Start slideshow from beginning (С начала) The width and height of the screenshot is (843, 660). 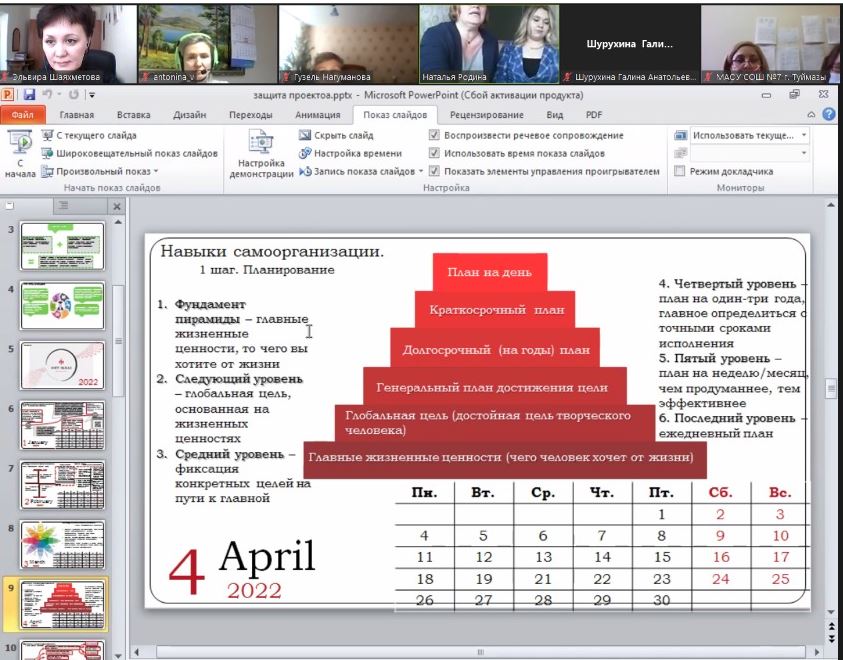[x=19, y=155]
